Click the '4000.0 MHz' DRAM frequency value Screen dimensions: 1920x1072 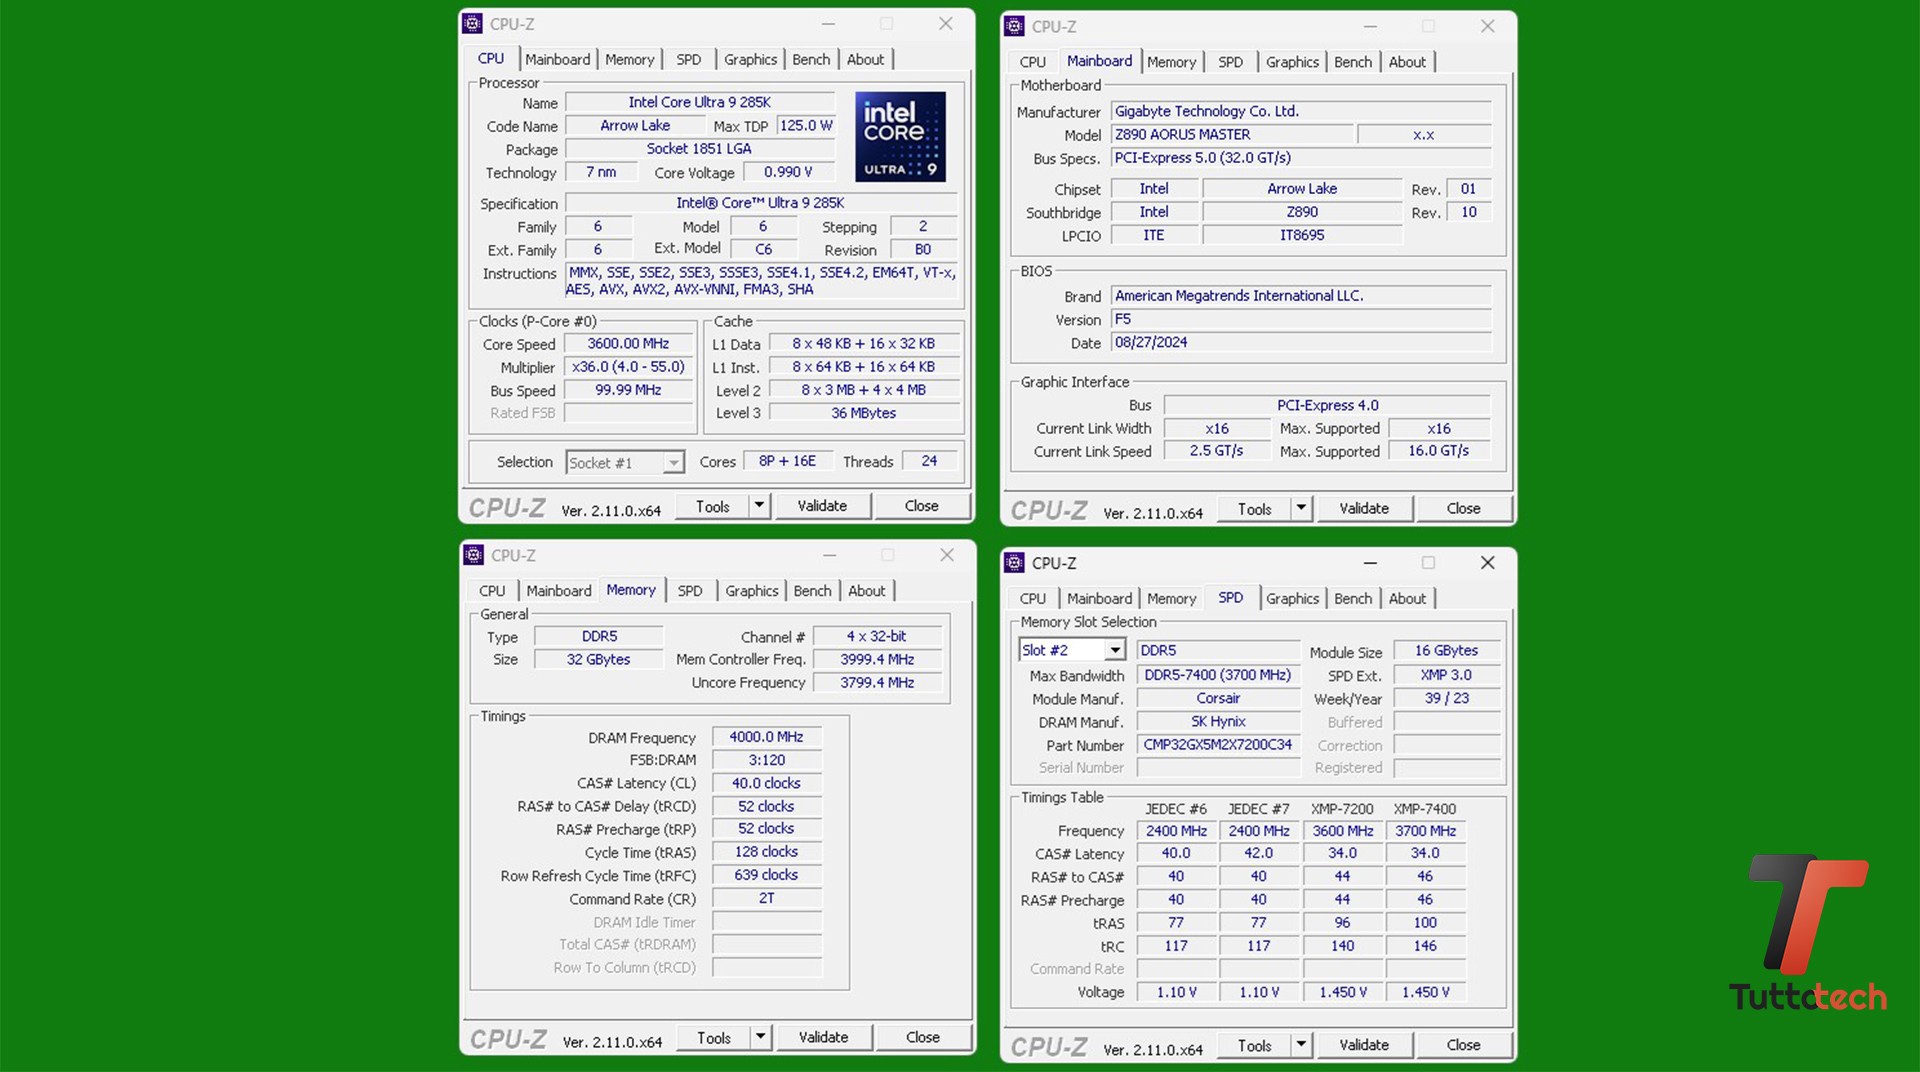pos(766,737)
